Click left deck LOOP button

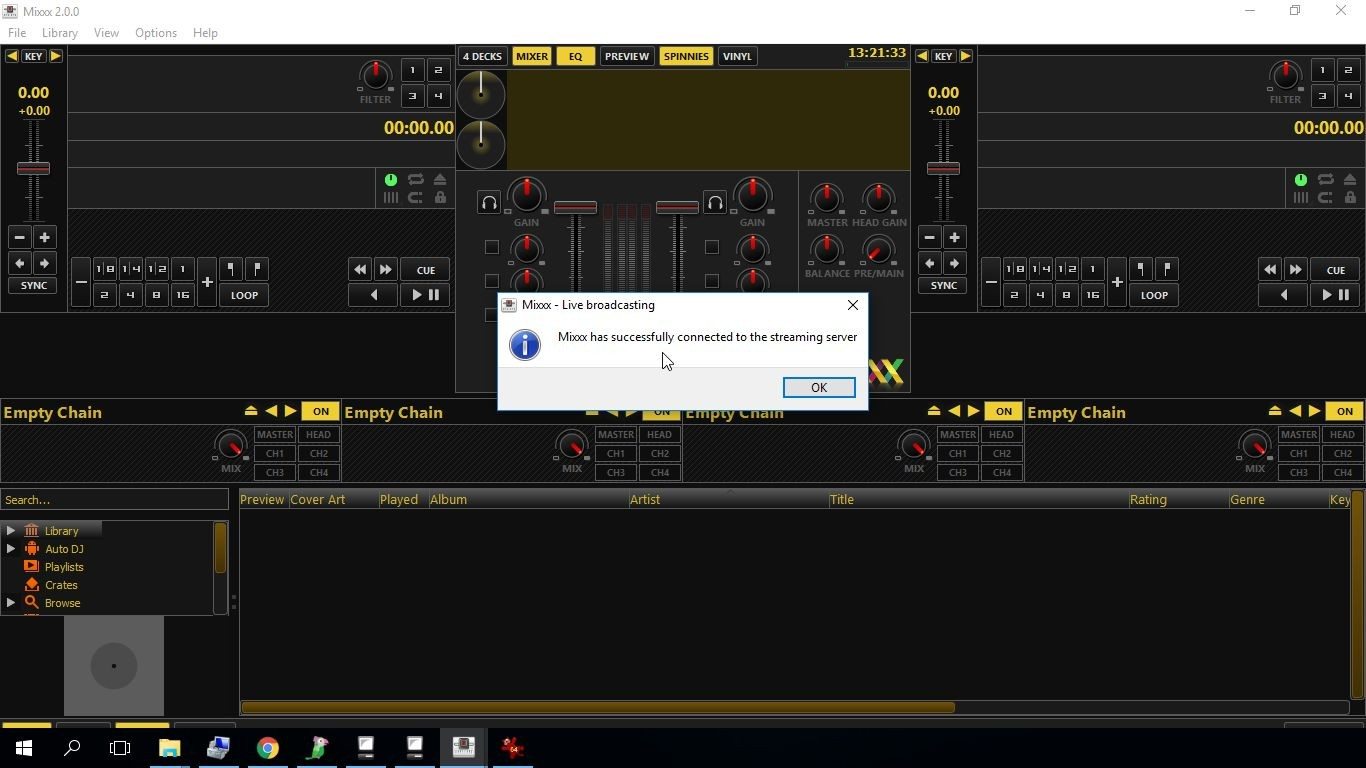point(244,295)
